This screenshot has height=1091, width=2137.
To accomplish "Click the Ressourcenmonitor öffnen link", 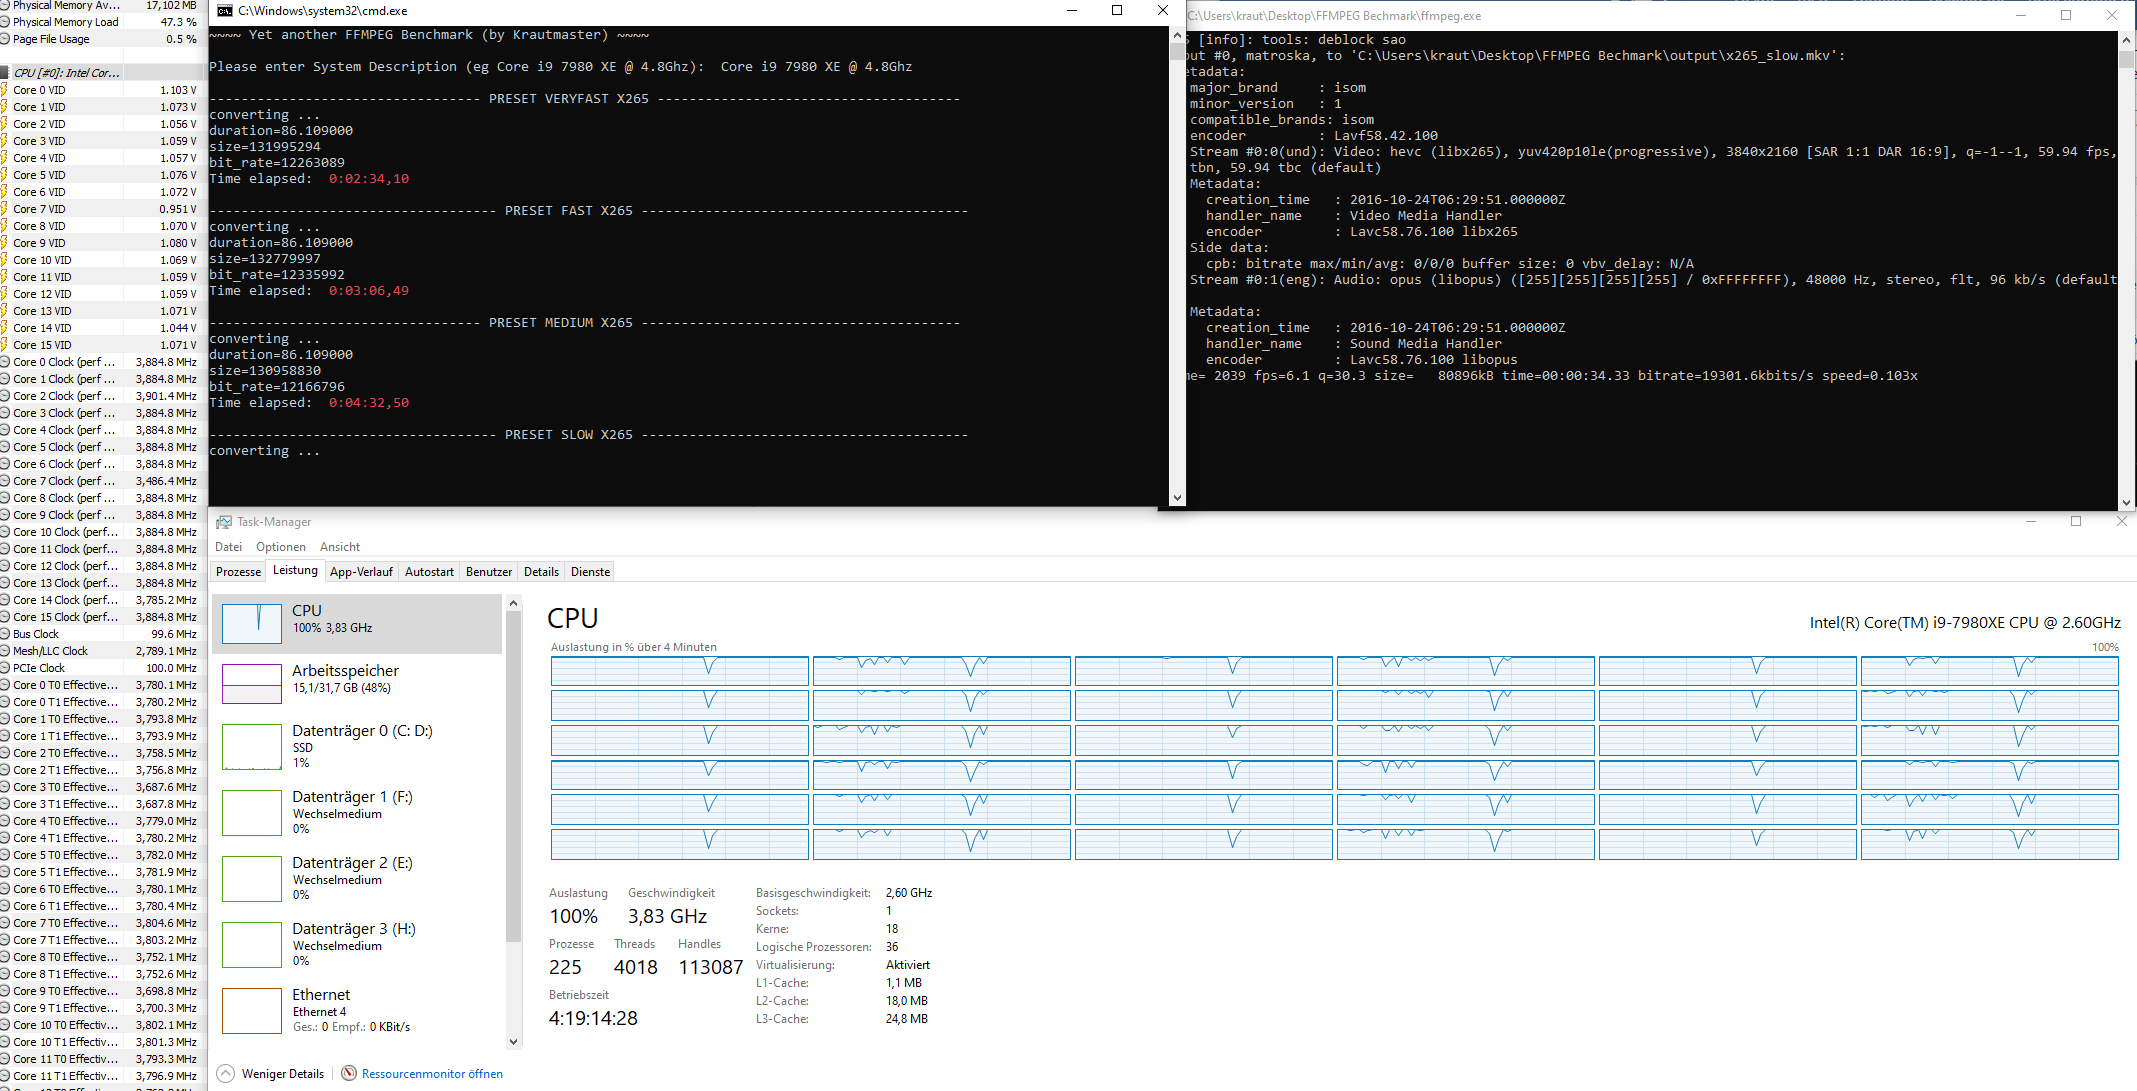I will [432, 1074].
